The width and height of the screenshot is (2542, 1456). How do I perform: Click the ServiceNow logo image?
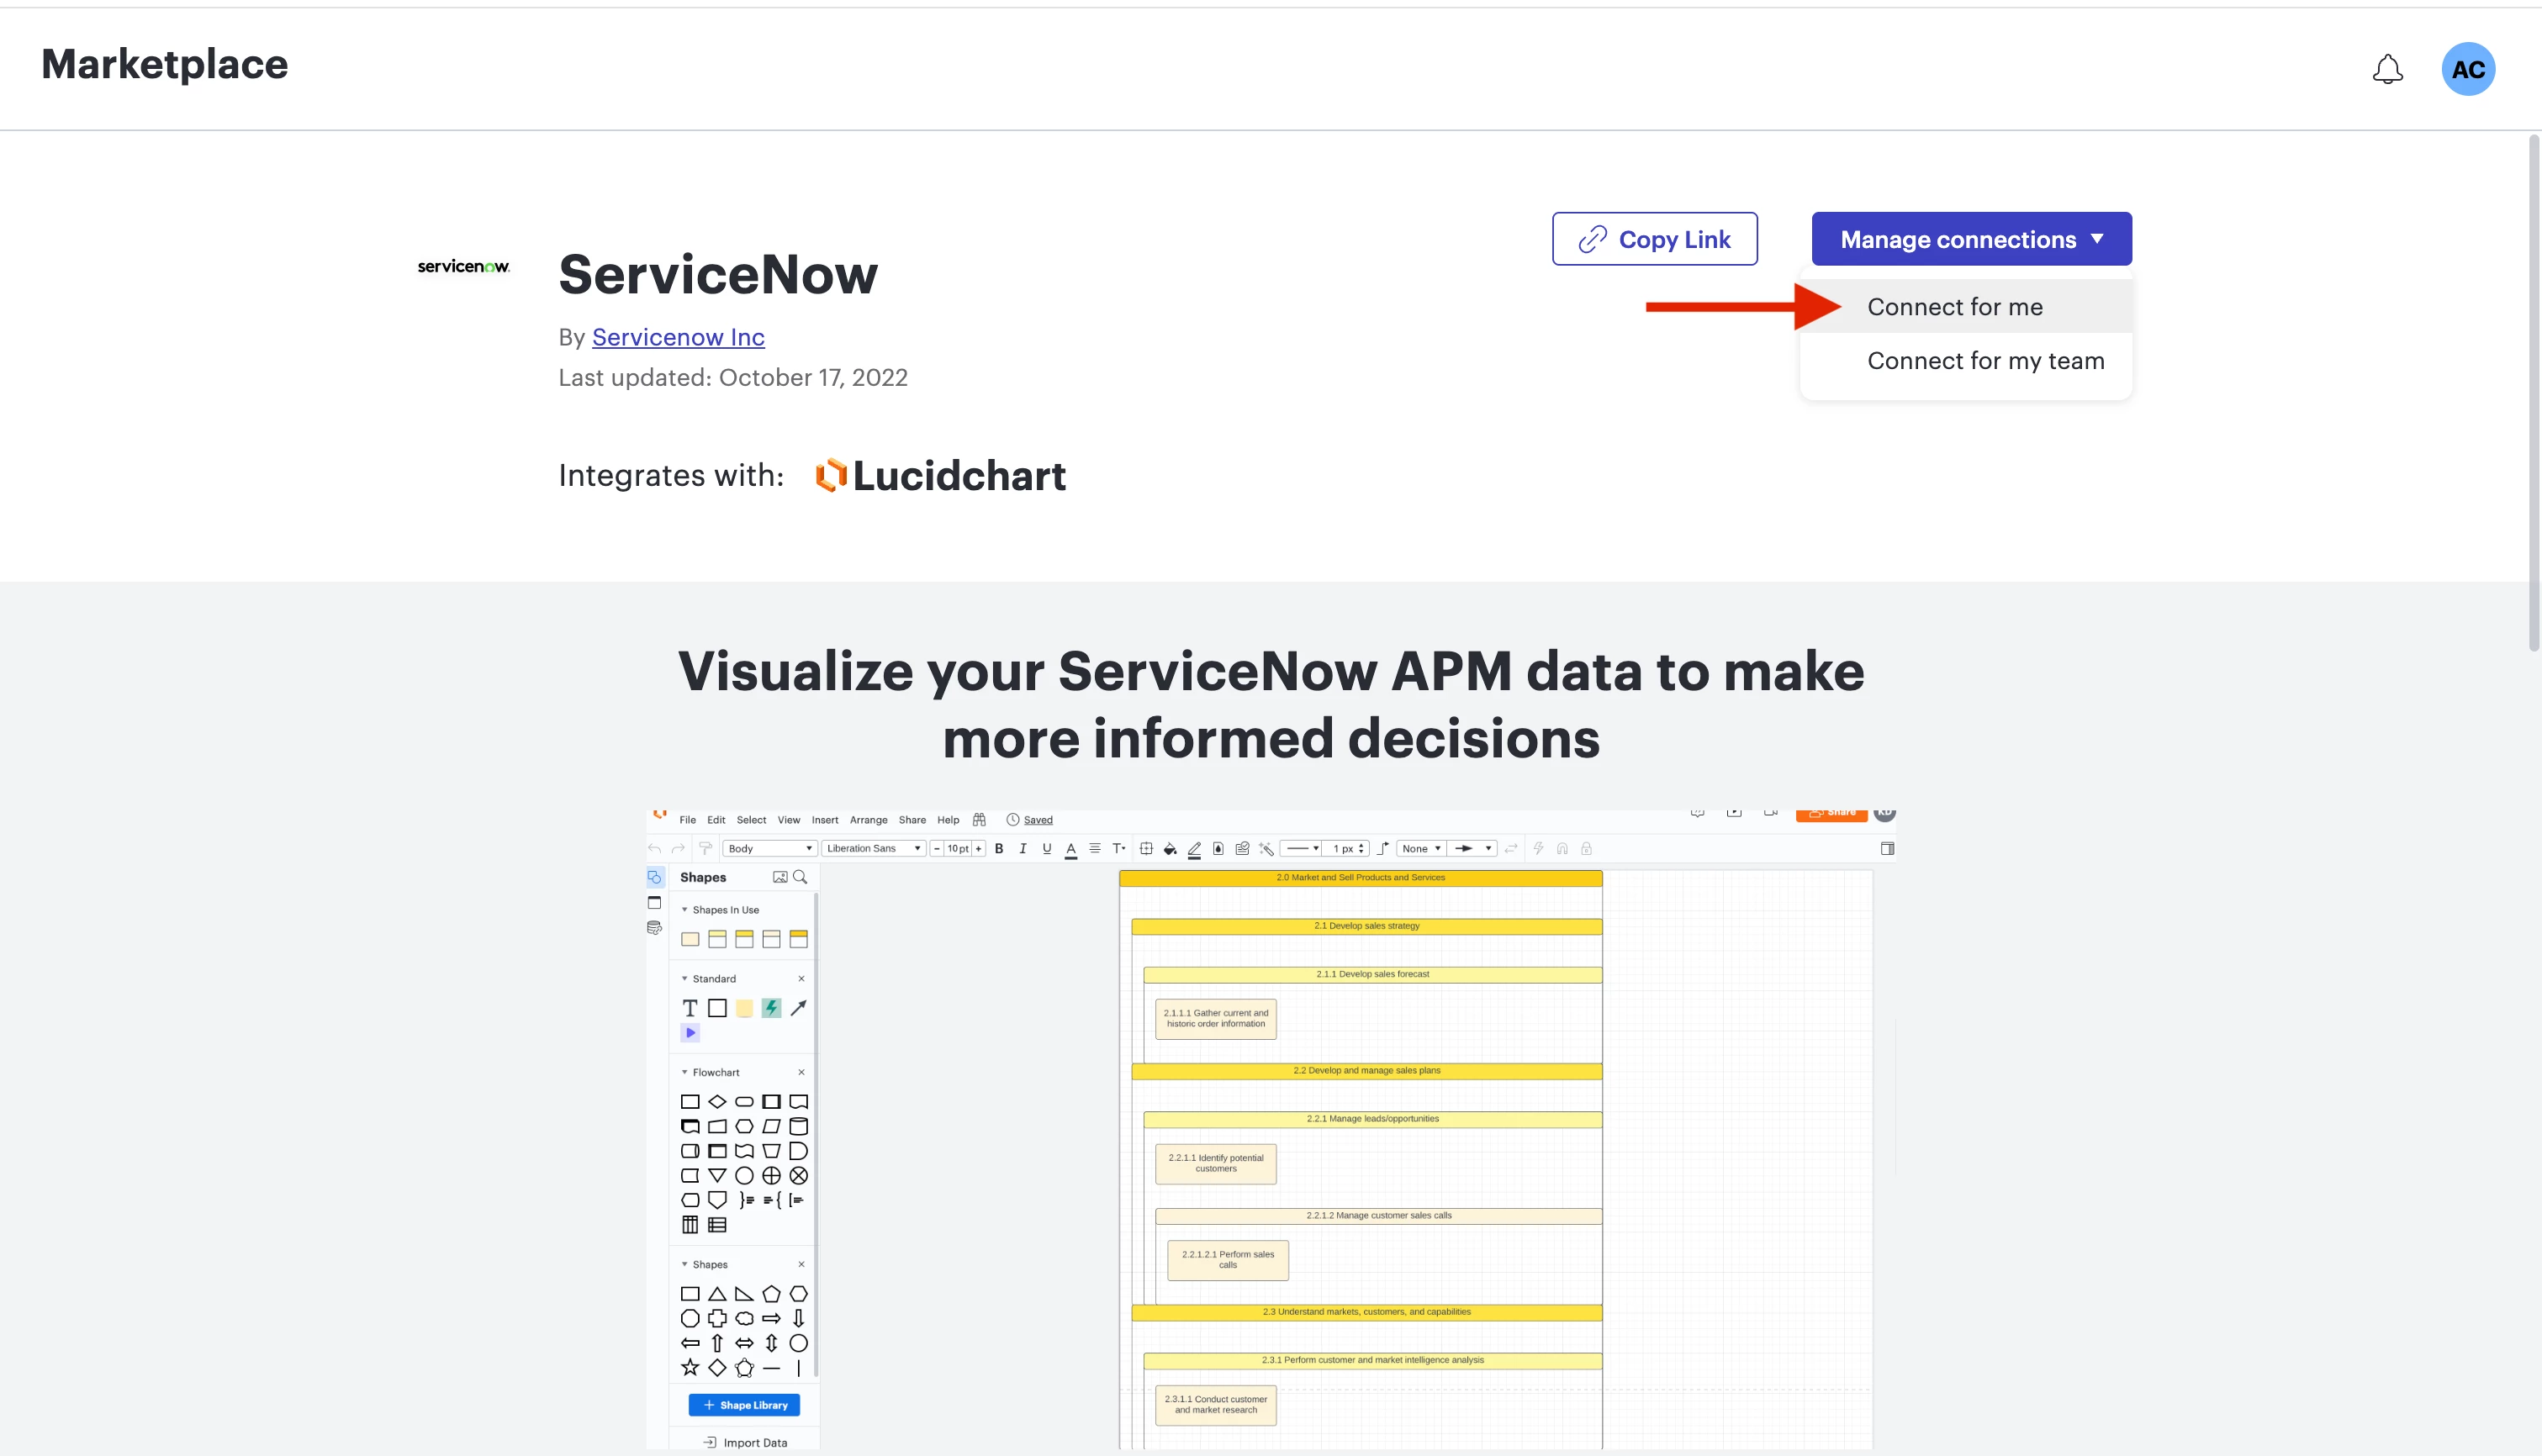[463, 266]
